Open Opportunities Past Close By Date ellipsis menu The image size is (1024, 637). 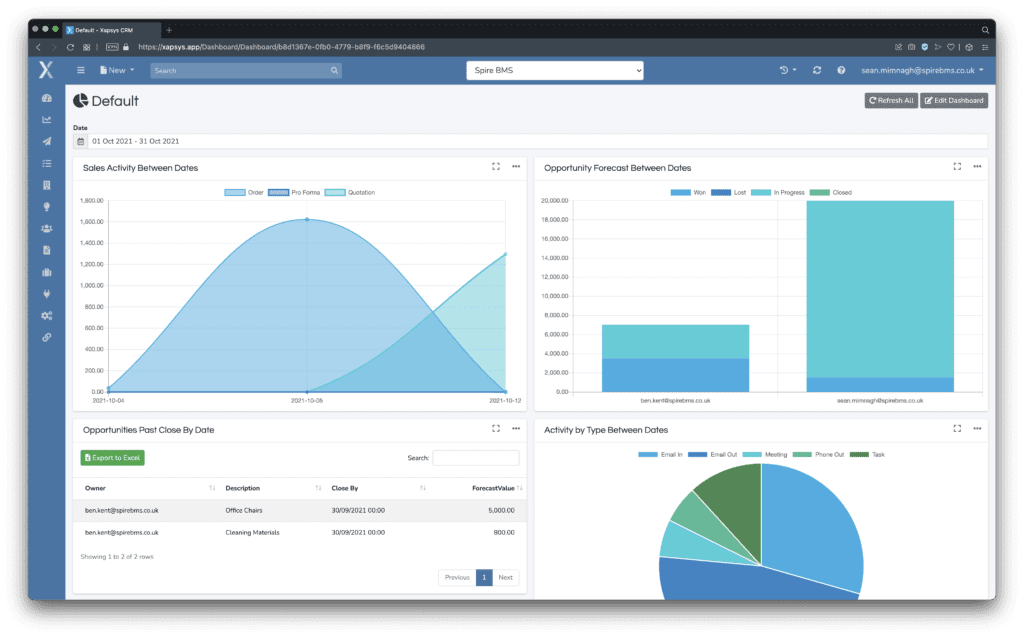tap(516, 429)
